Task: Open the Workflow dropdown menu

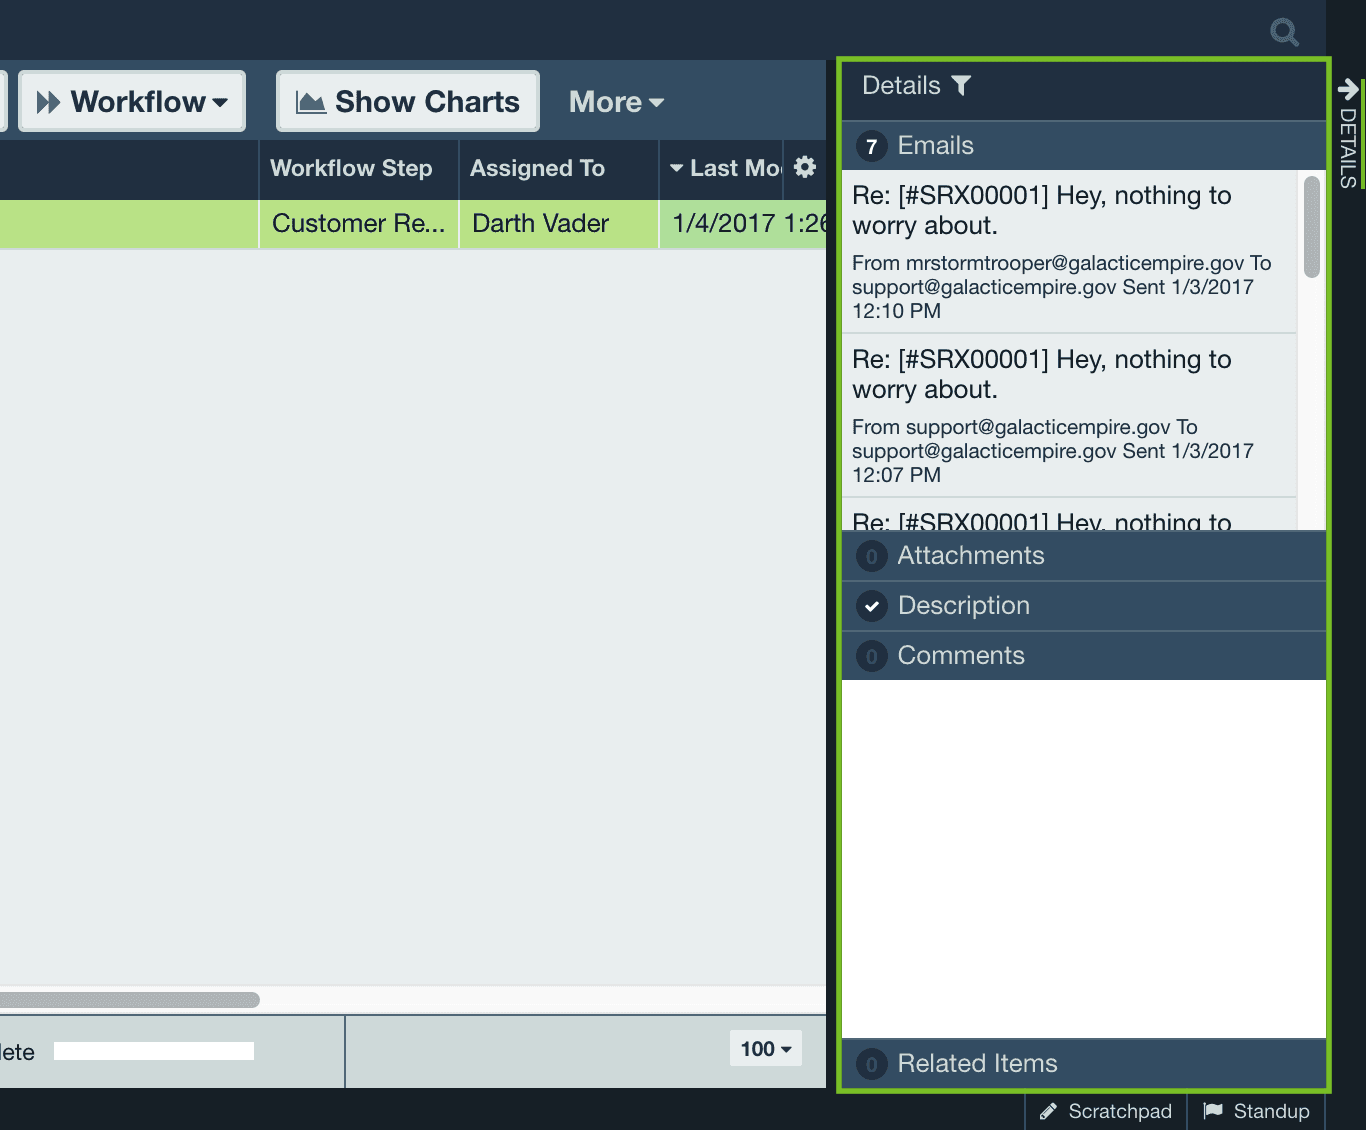Action: [x=131, y=100]
